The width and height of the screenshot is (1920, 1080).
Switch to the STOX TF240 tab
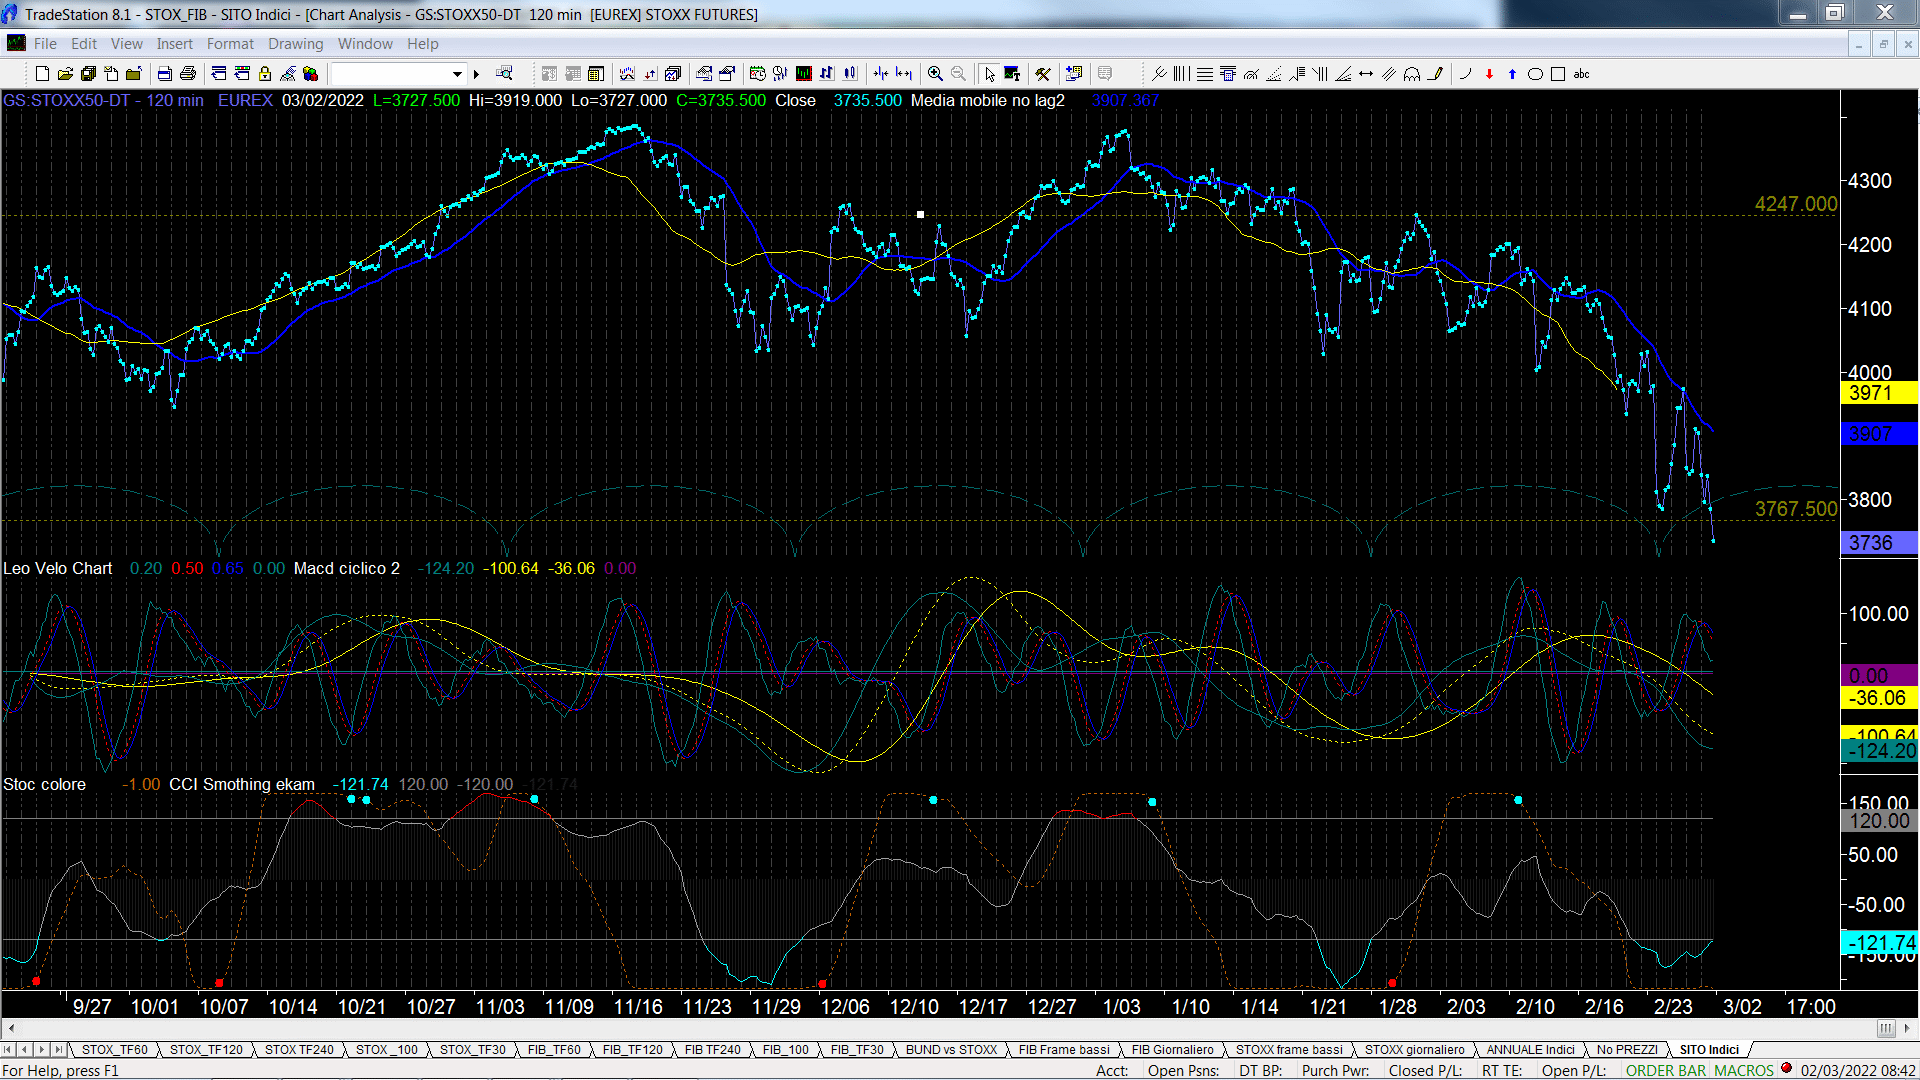[299, 1050]
